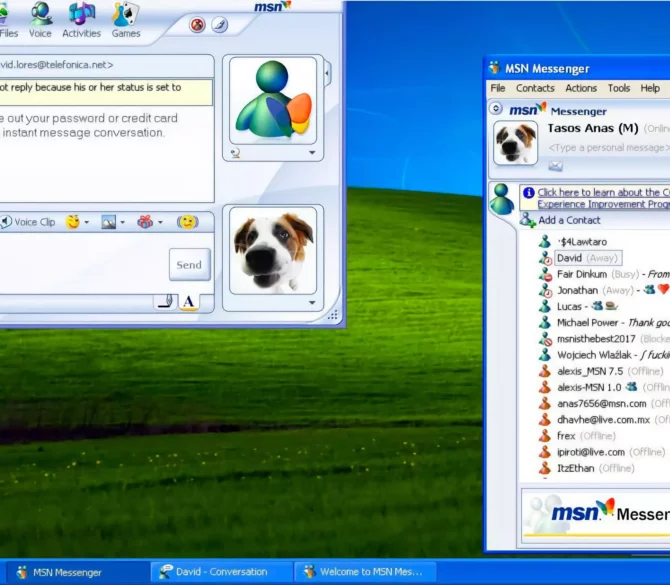670x585 pixels.
Task: Click the webcam icon under contact picture
Action: [235, 153]
